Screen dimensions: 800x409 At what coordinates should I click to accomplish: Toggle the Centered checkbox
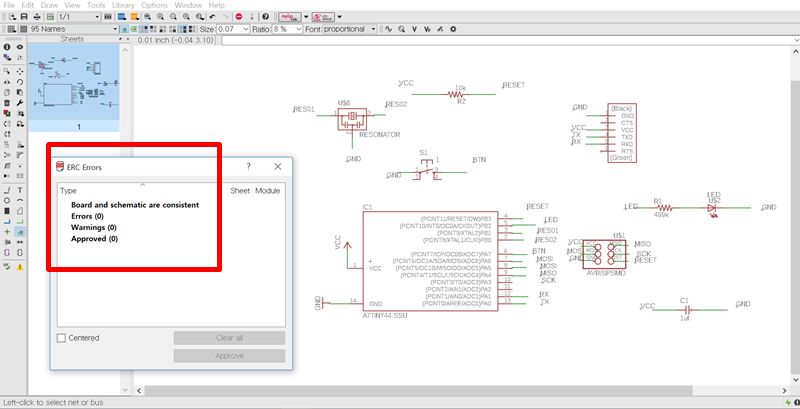[62, 338]
